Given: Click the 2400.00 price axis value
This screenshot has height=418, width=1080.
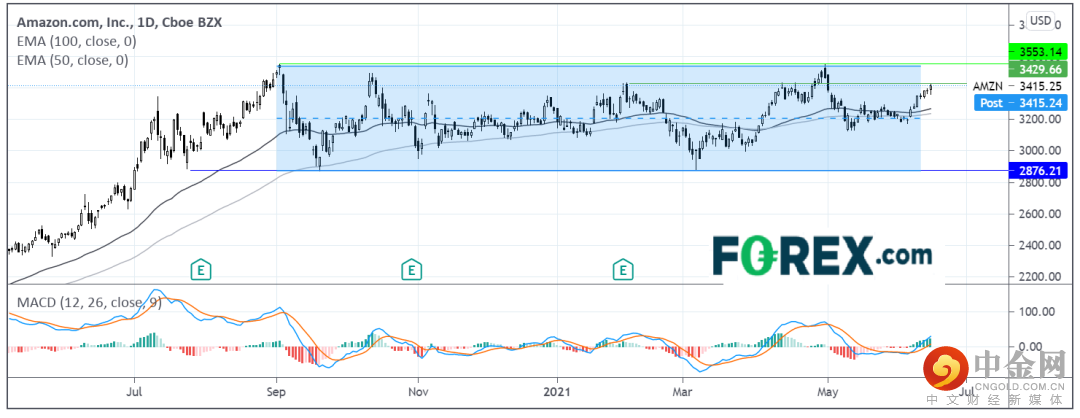Looking at the screenshot, I should click(x=1041, y=246).
